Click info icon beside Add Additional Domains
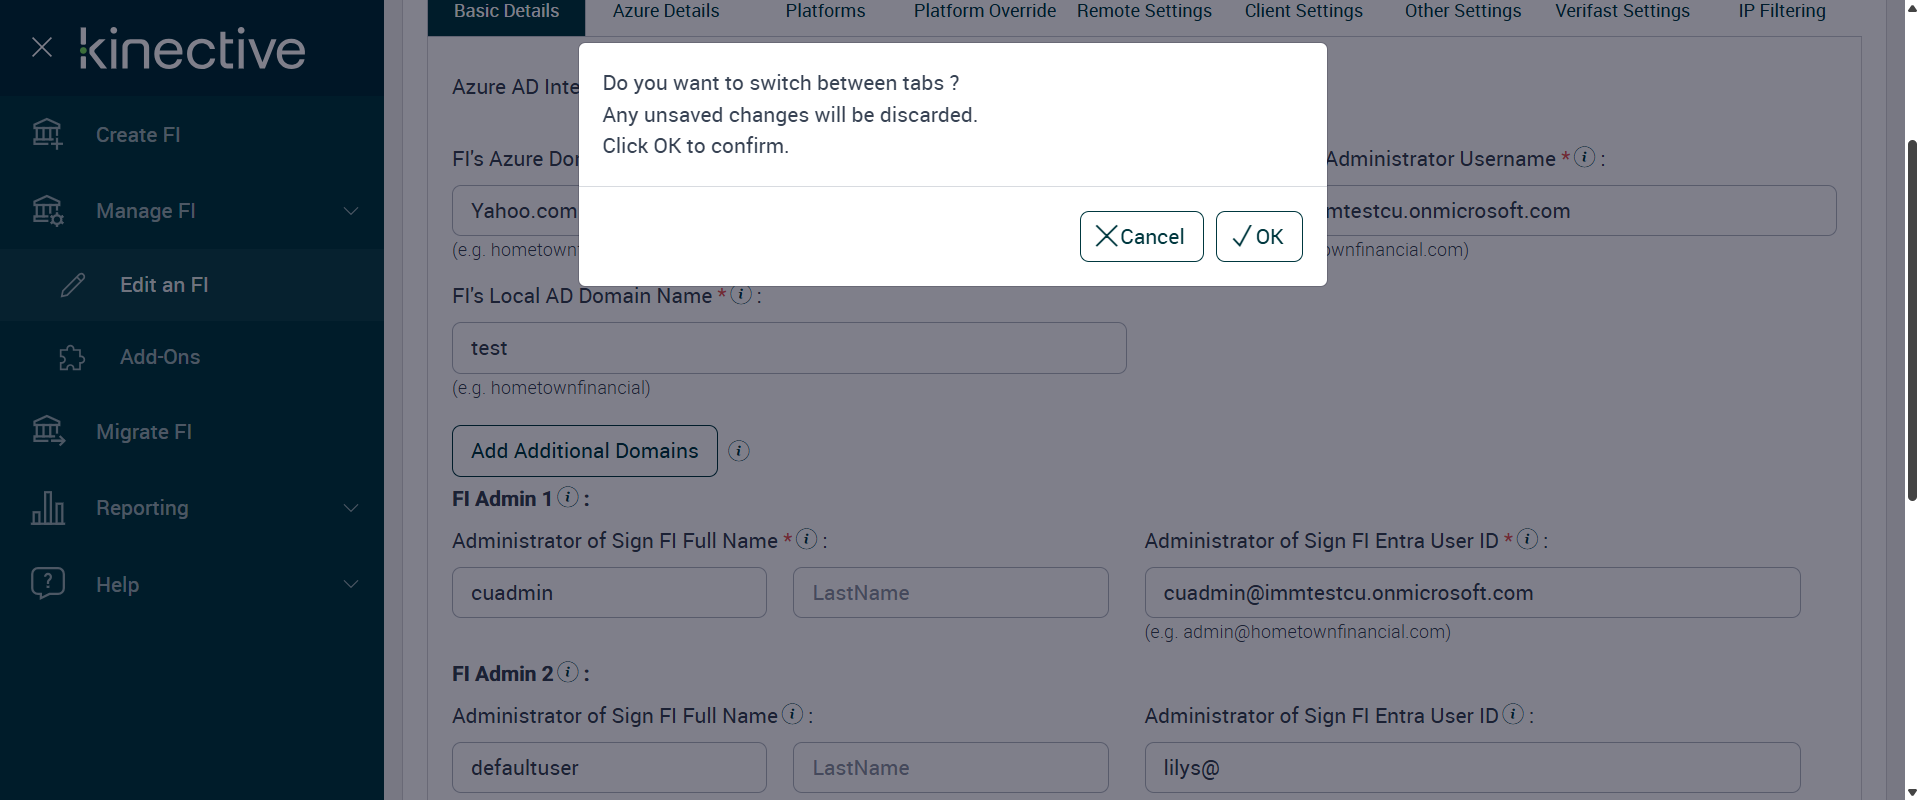 point(739,451)
